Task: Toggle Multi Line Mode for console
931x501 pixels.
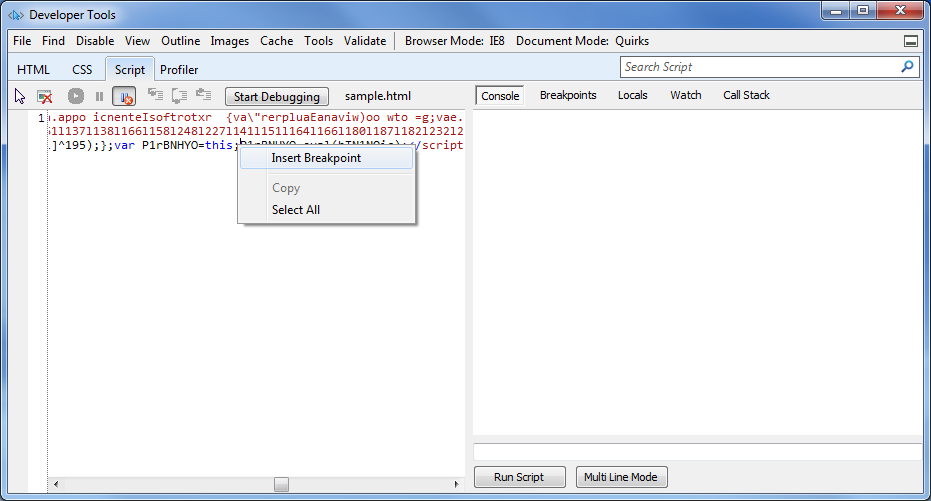Action: pos(622,477)
